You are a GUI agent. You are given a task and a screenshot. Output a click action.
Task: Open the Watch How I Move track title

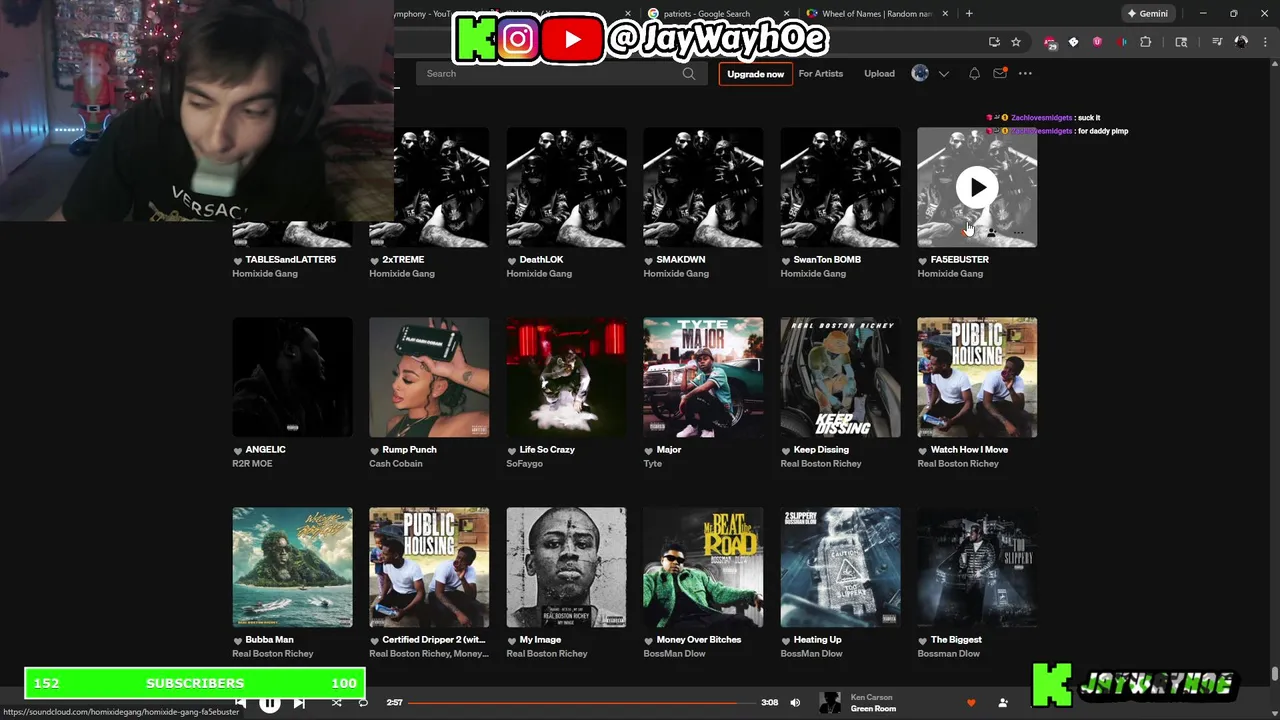coord(969,449)
